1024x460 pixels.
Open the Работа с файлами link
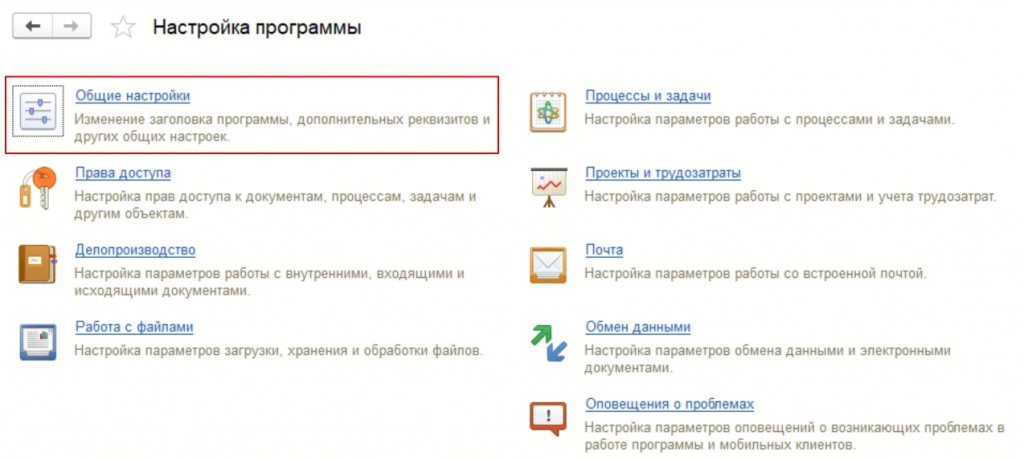(134, 327)
